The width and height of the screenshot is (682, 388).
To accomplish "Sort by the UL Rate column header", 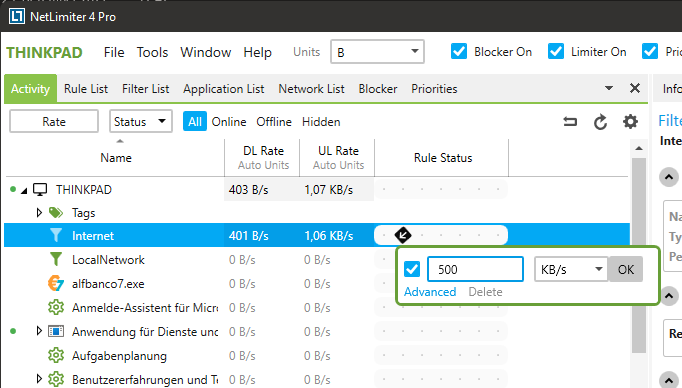I will point(338,157).
